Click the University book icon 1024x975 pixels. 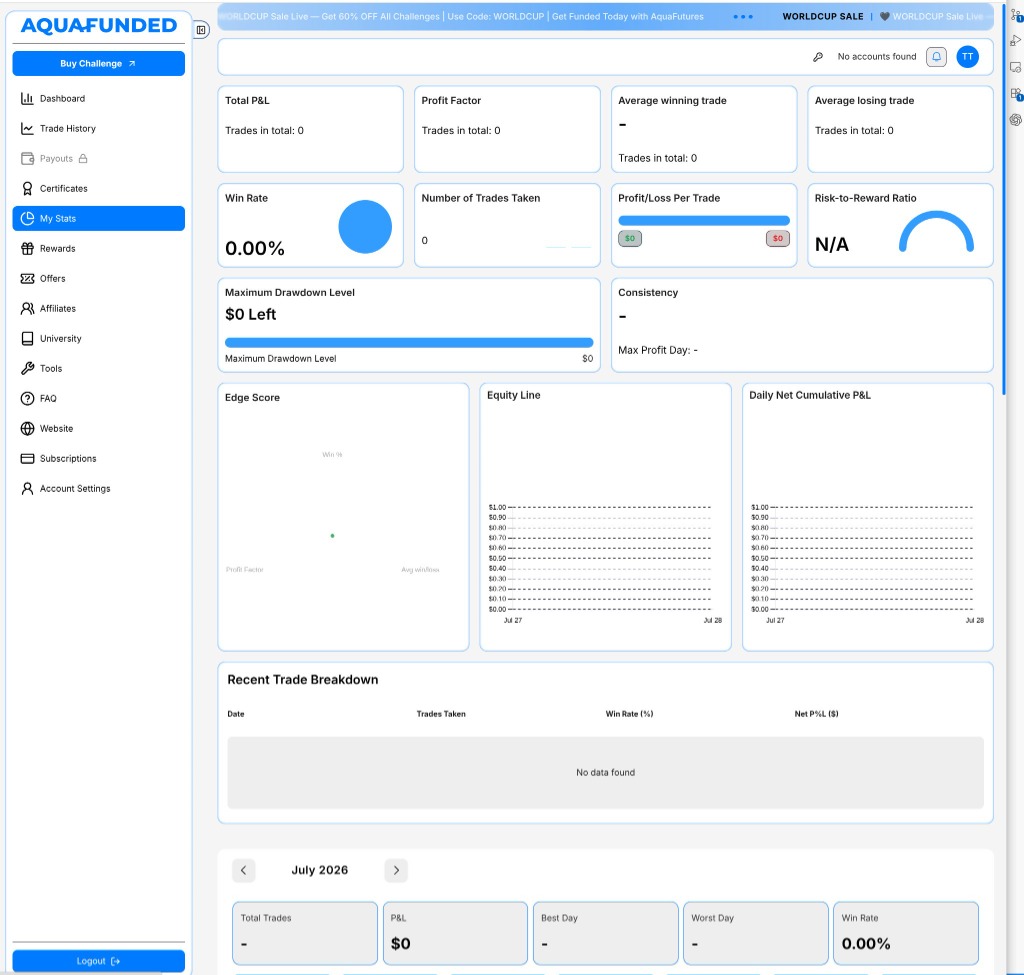[27, 338]
